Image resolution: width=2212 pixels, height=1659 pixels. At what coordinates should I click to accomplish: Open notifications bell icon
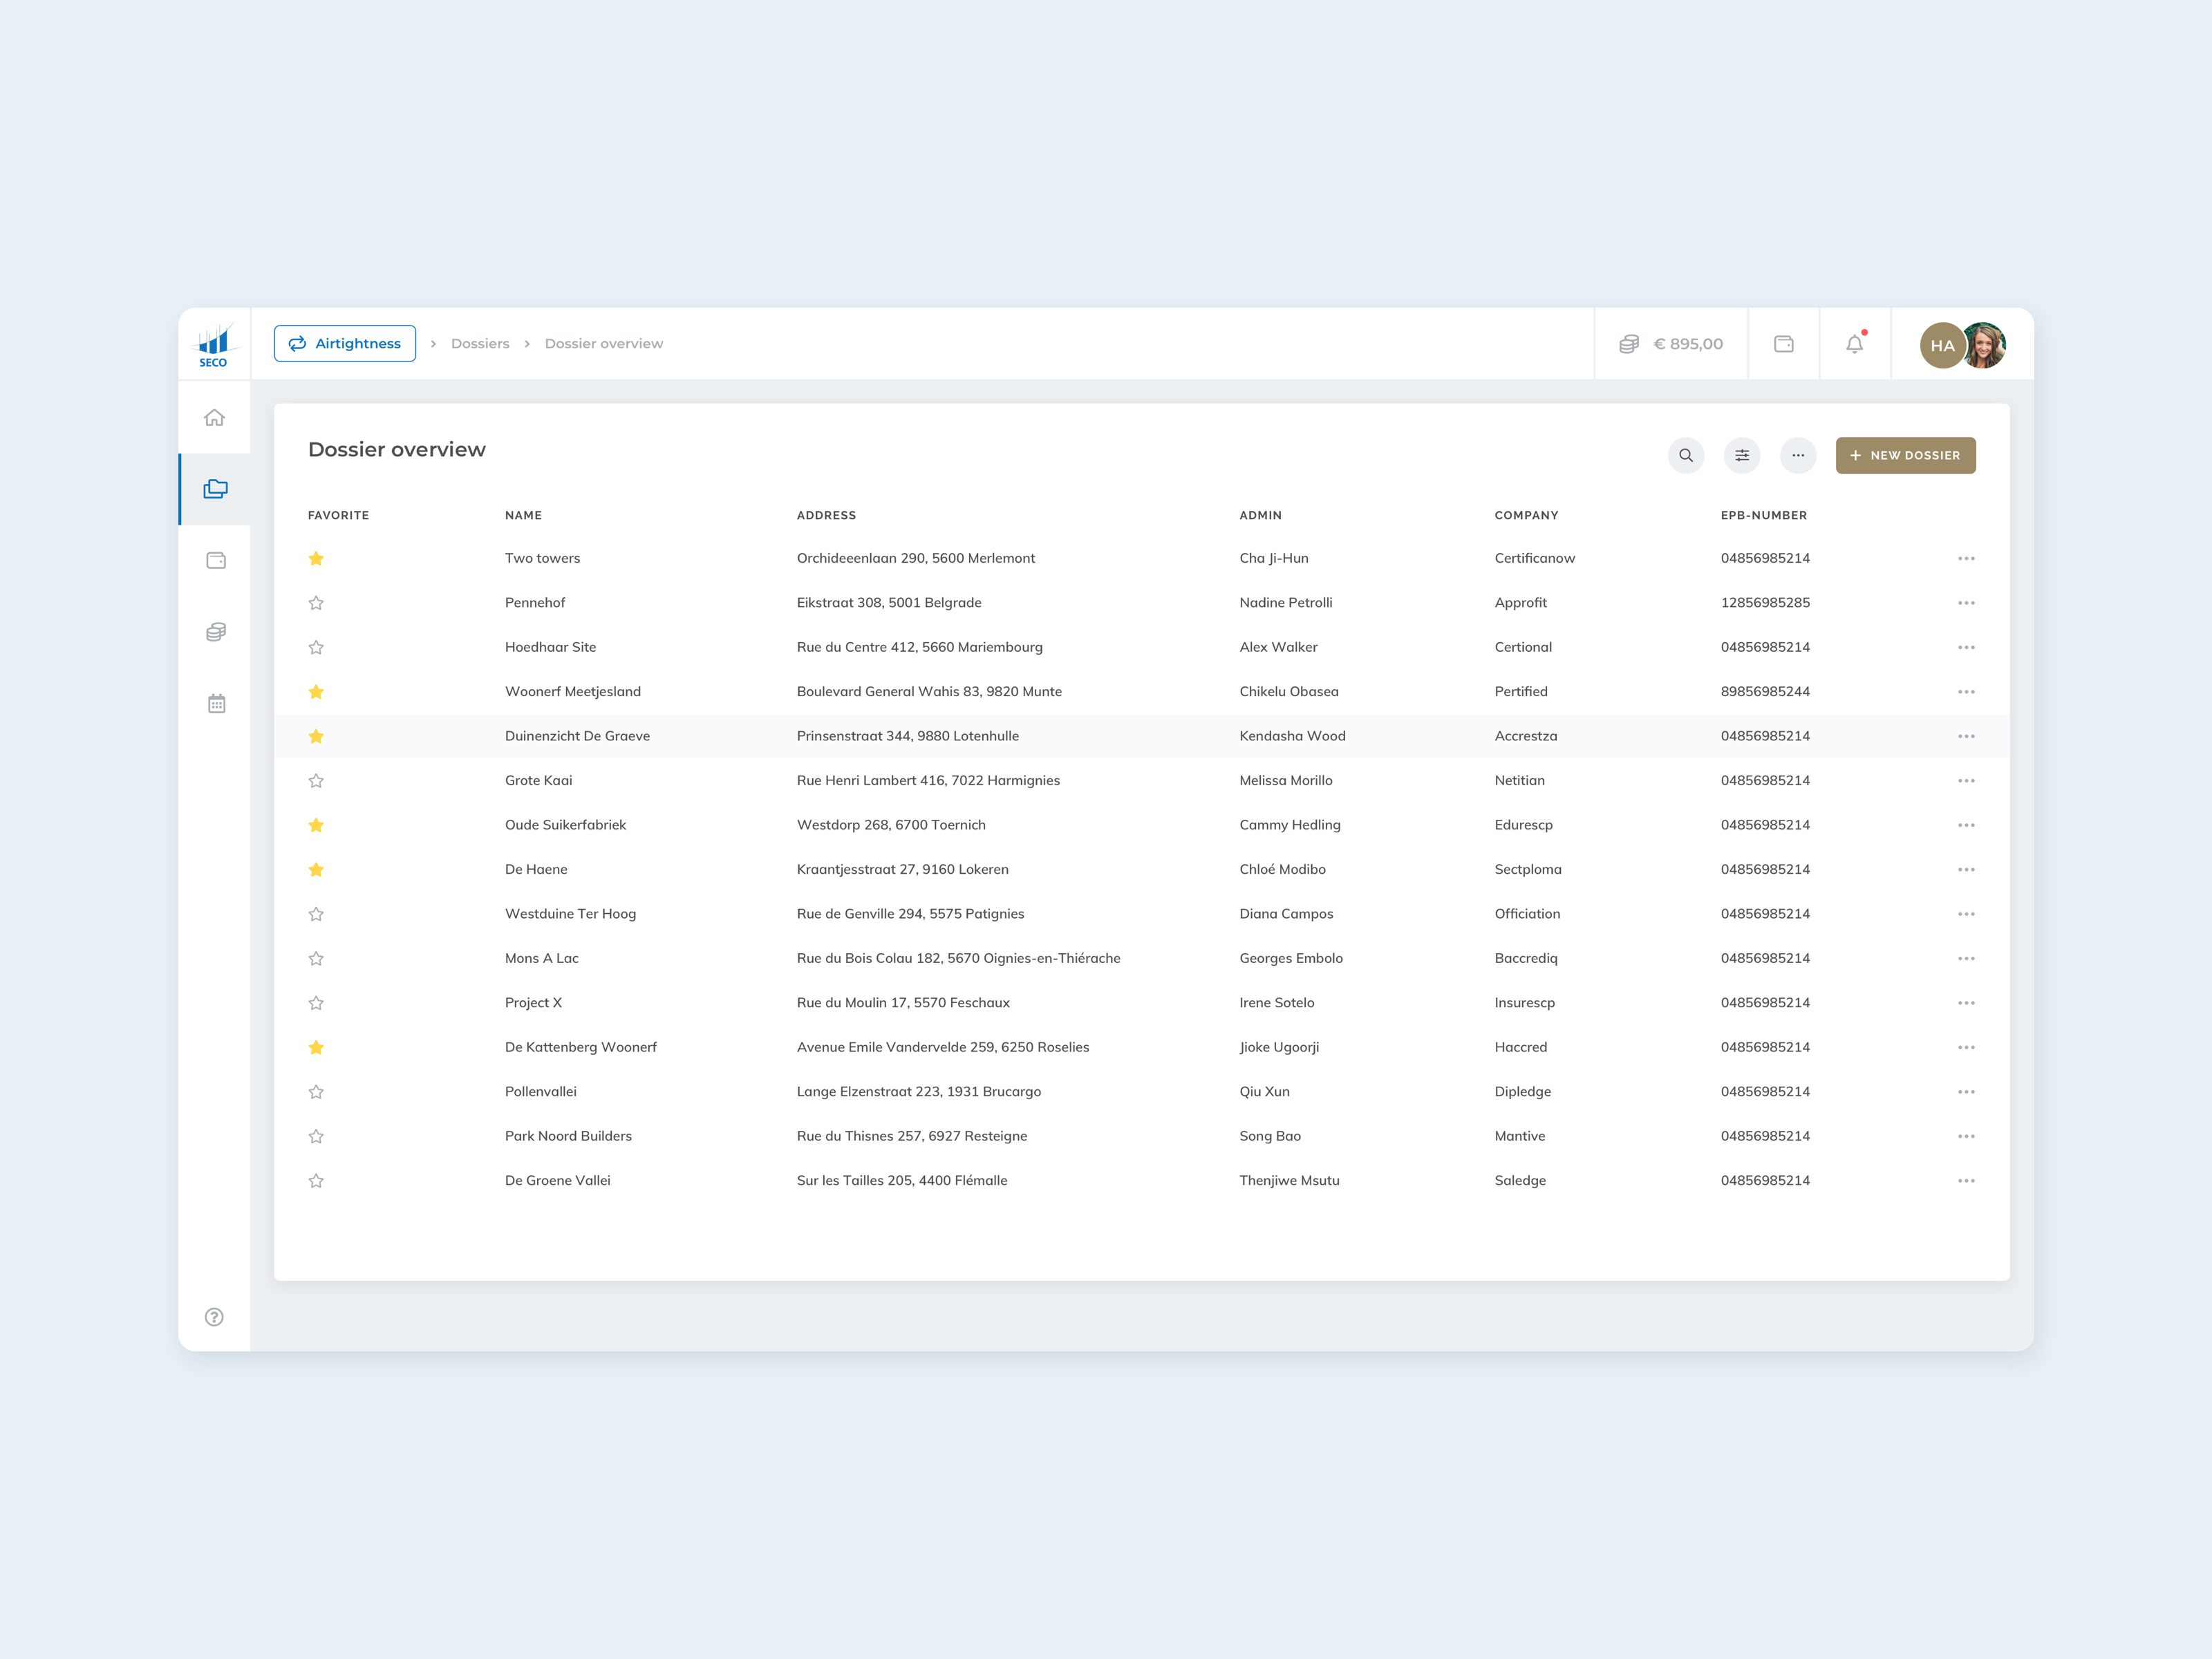pyautogui.click(x=1854, y=344)
